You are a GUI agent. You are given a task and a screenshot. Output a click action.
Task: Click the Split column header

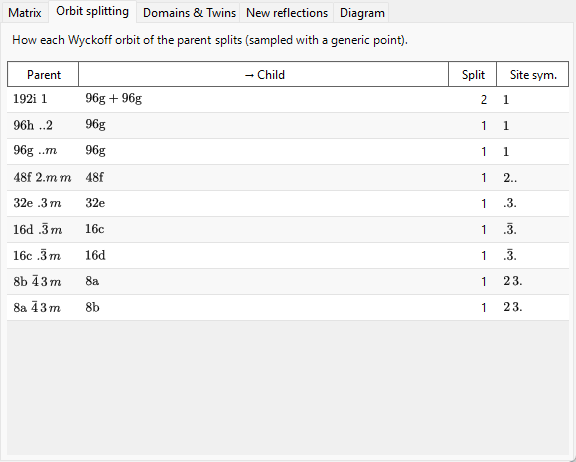[473, 75]
